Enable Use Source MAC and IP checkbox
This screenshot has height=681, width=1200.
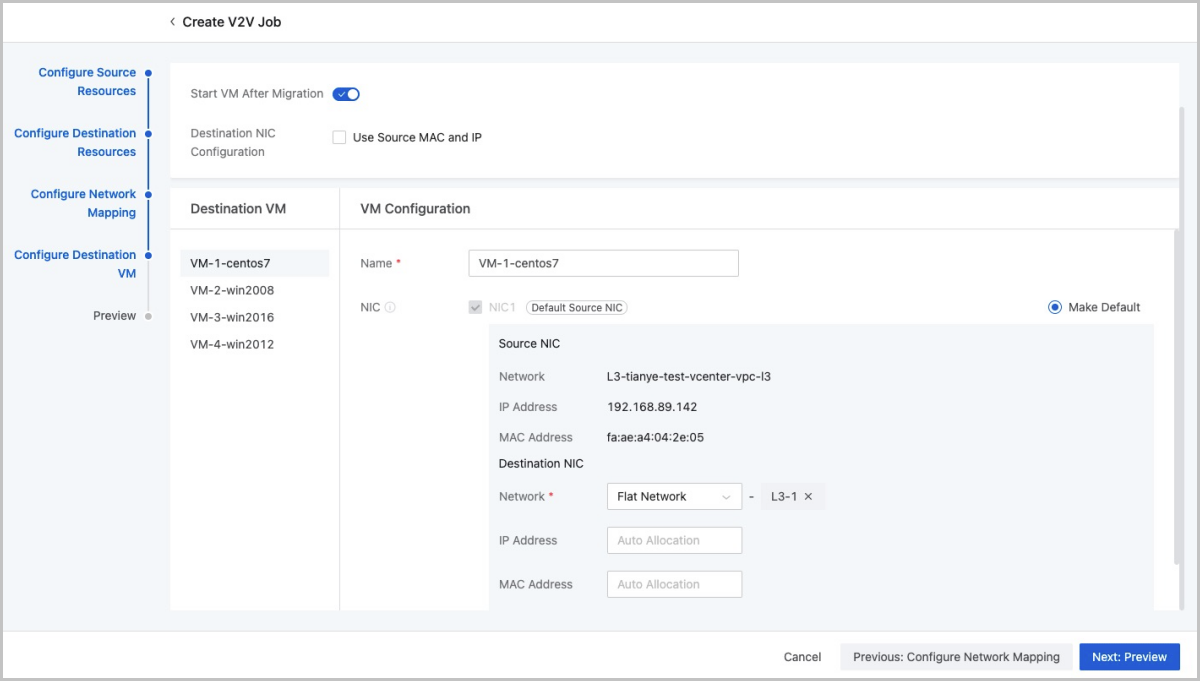(339, 138)
